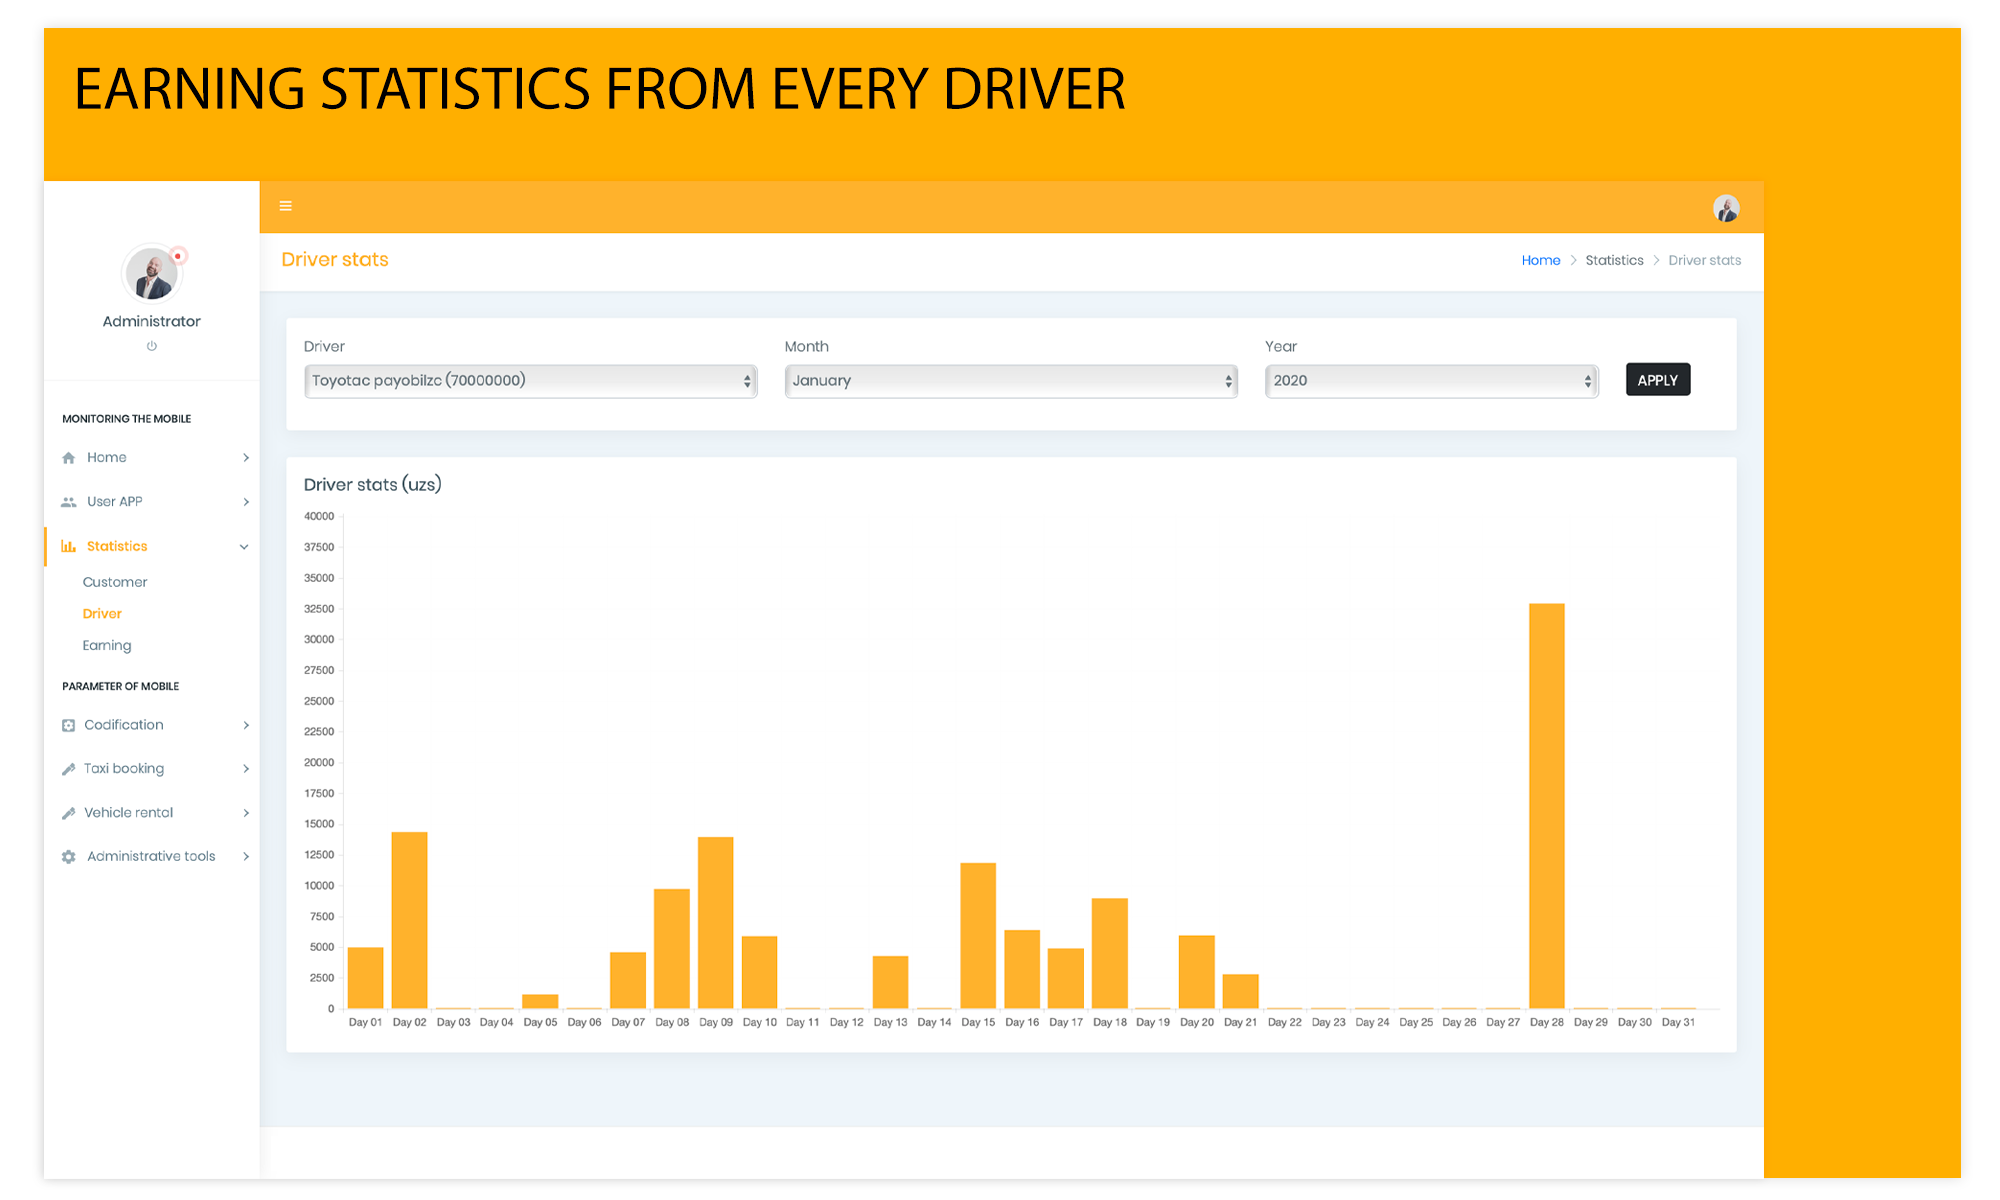Open the Customer statistics submenu
This screenshot has width=2000, height=1200.
point(115,582)
